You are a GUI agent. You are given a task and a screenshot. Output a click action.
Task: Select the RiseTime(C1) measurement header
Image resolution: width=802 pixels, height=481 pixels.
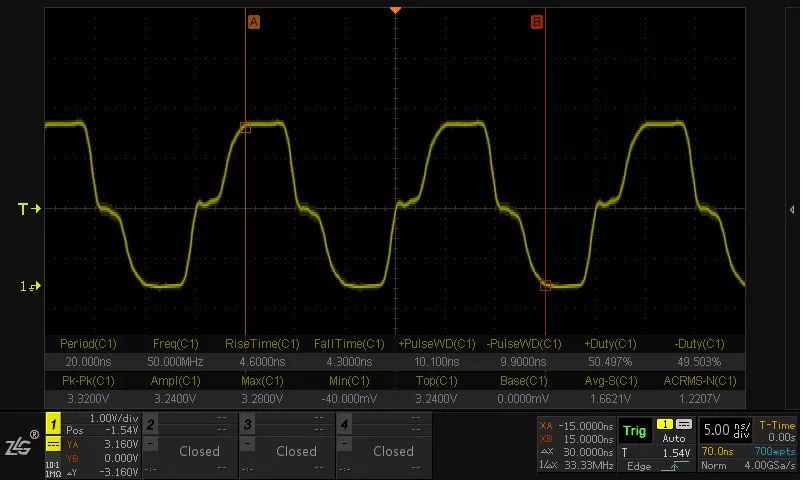click(262, 344)
